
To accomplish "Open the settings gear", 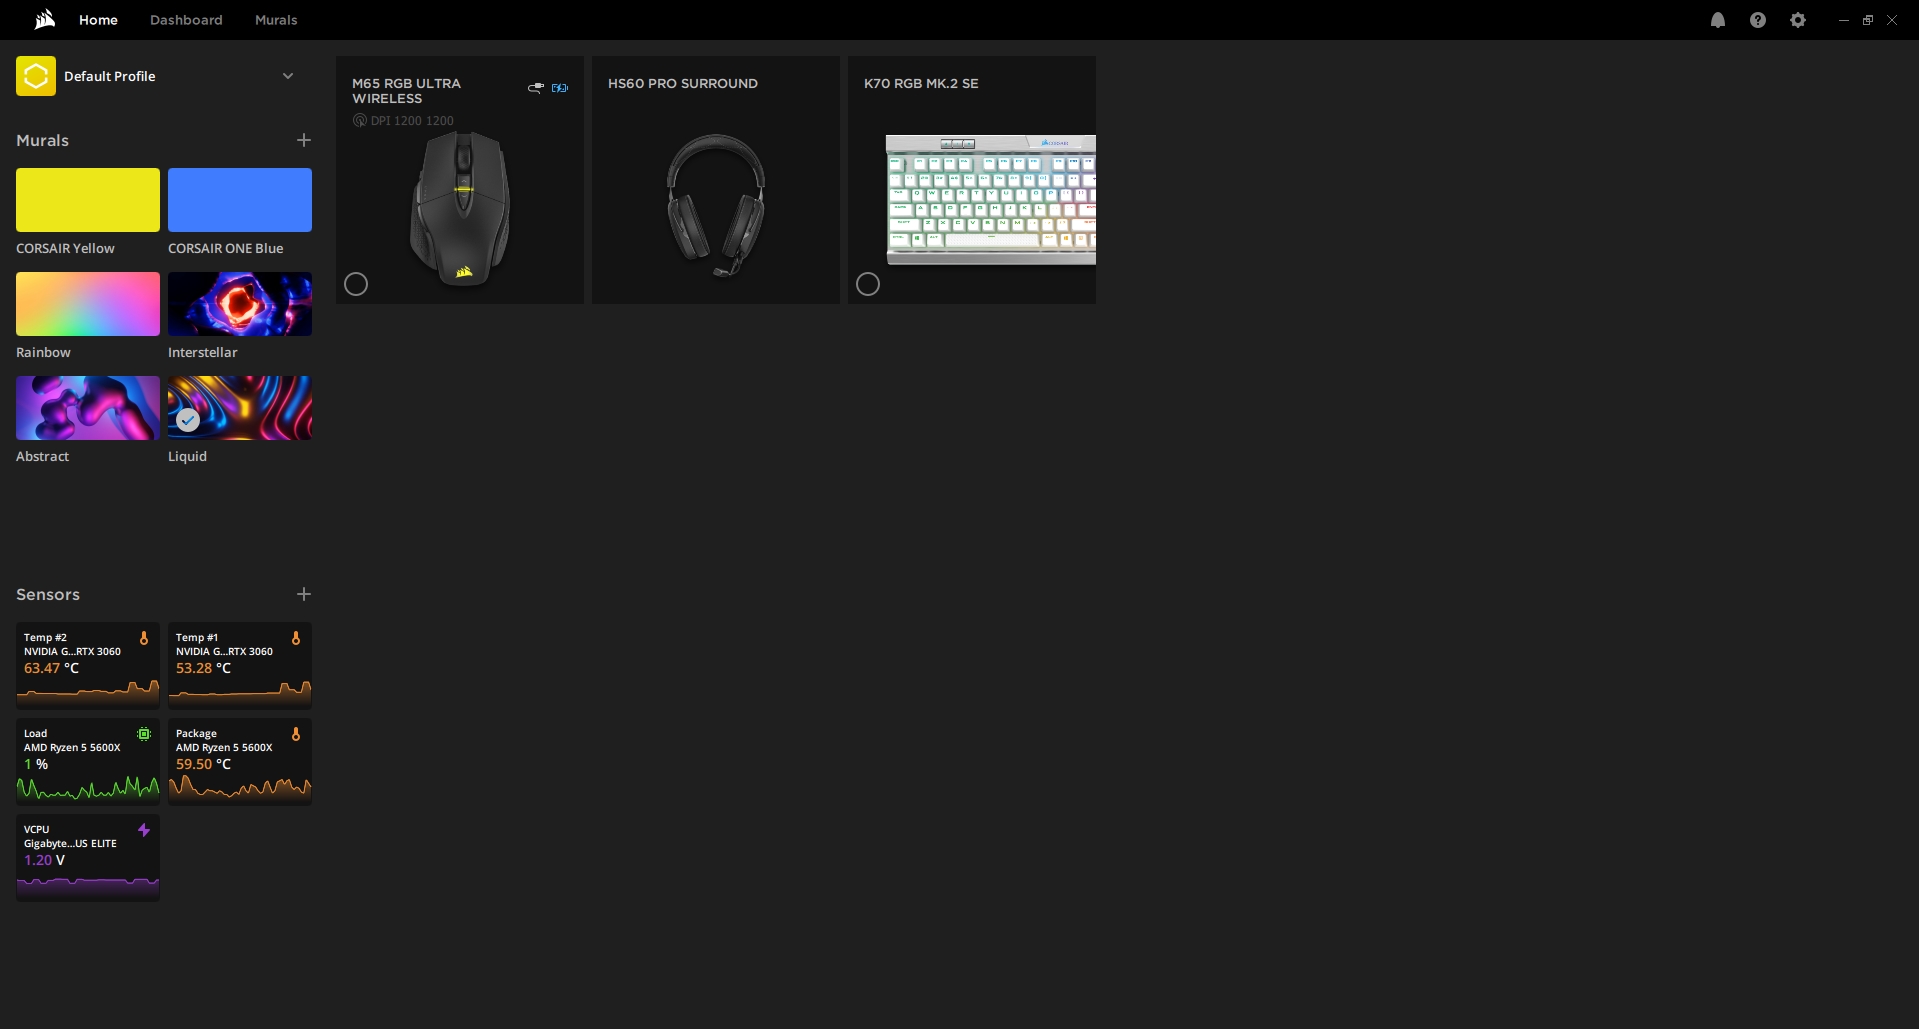I will pyautogui.click(x=1798, y=20).
